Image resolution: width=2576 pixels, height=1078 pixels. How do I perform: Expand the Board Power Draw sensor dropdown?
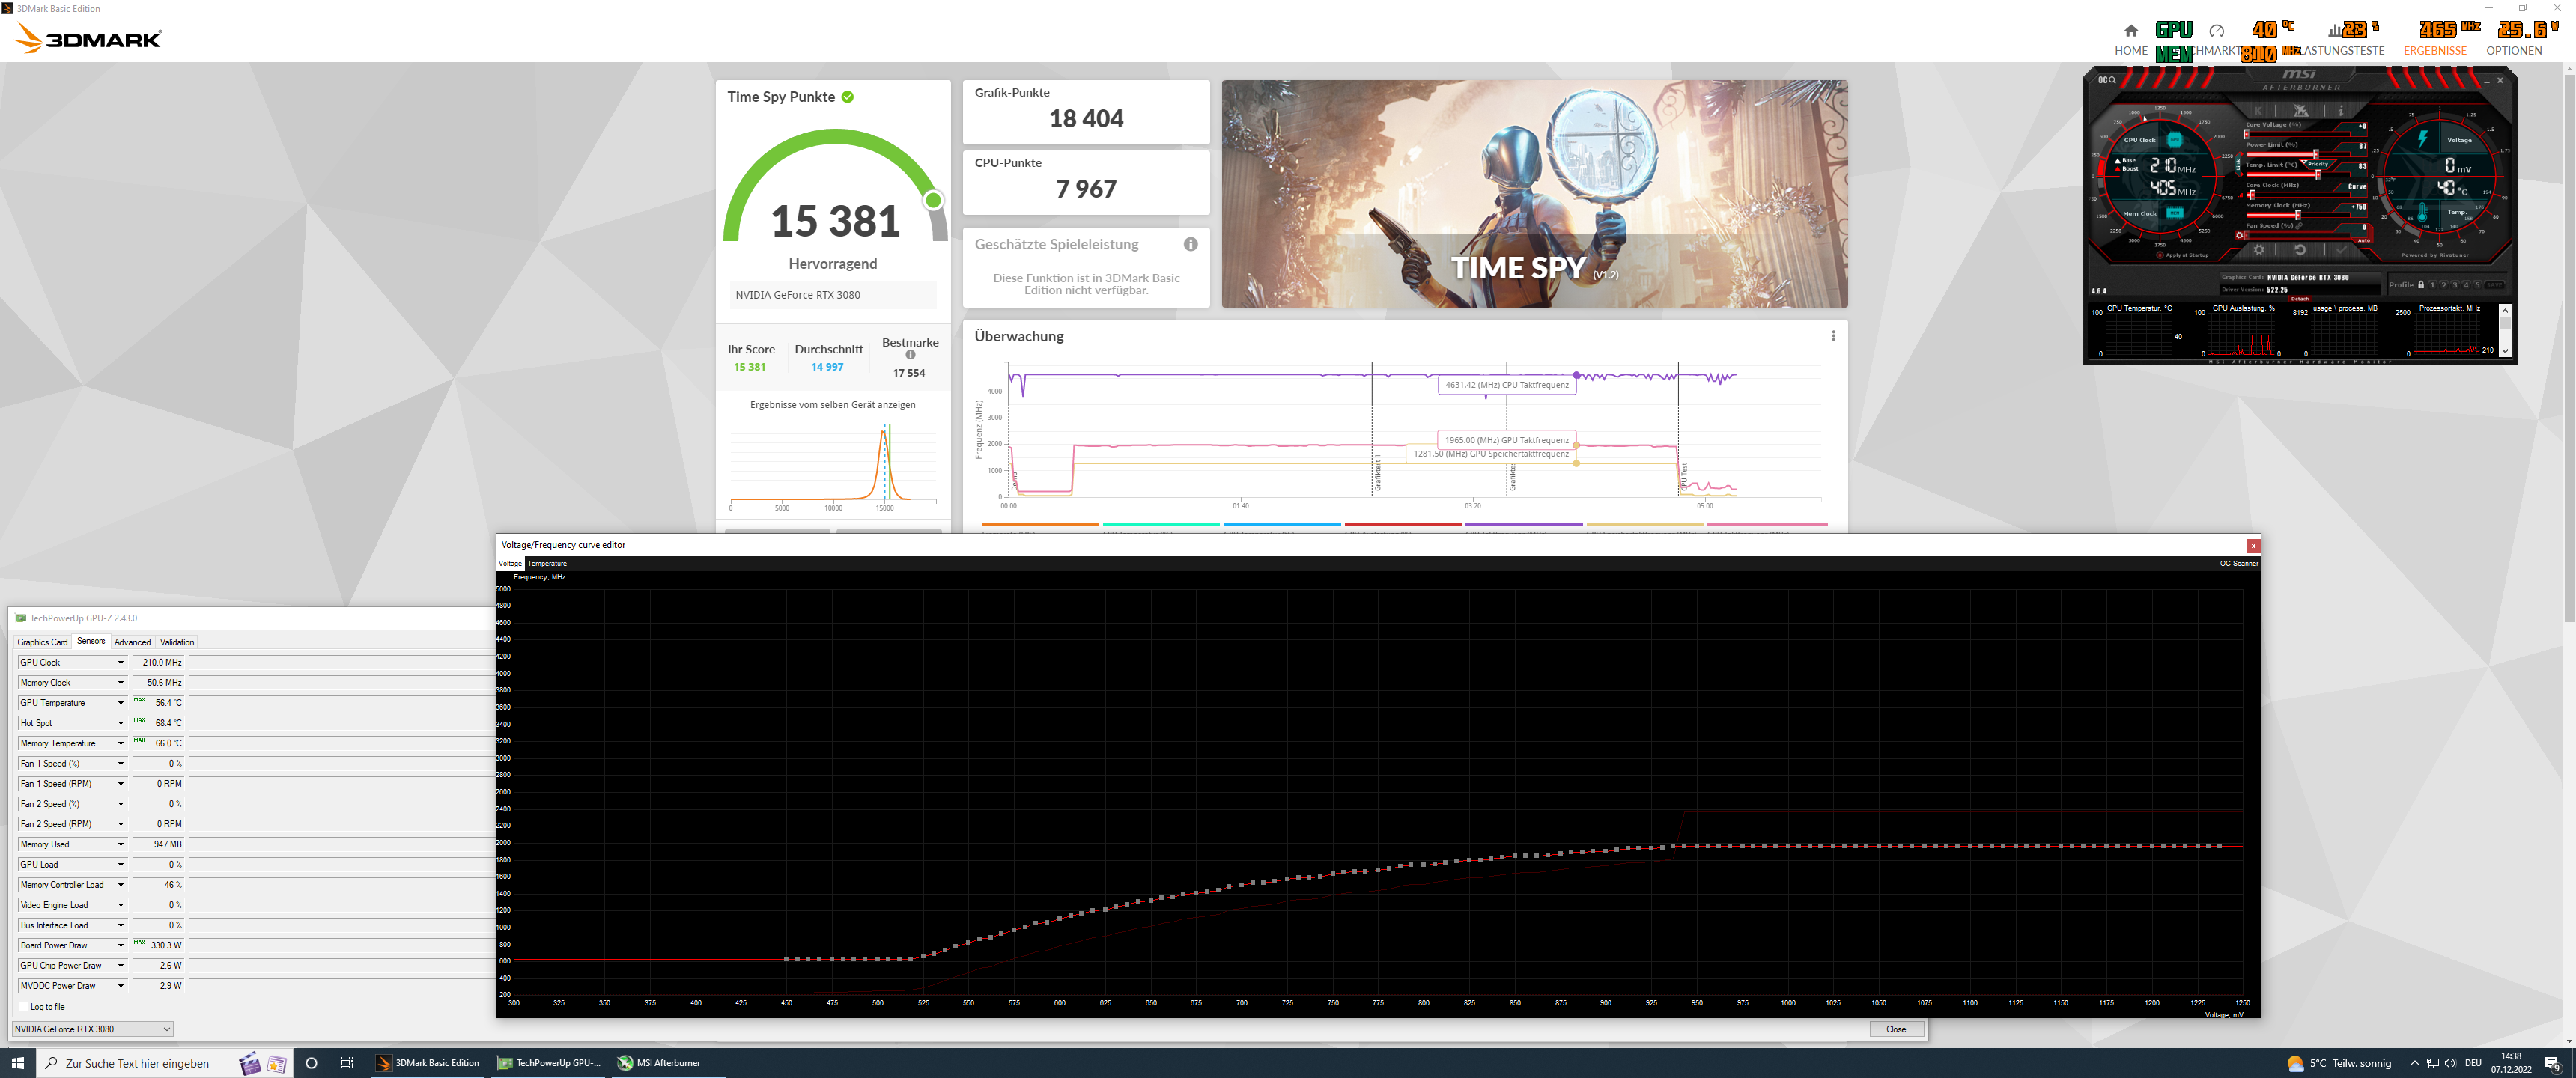121,945
